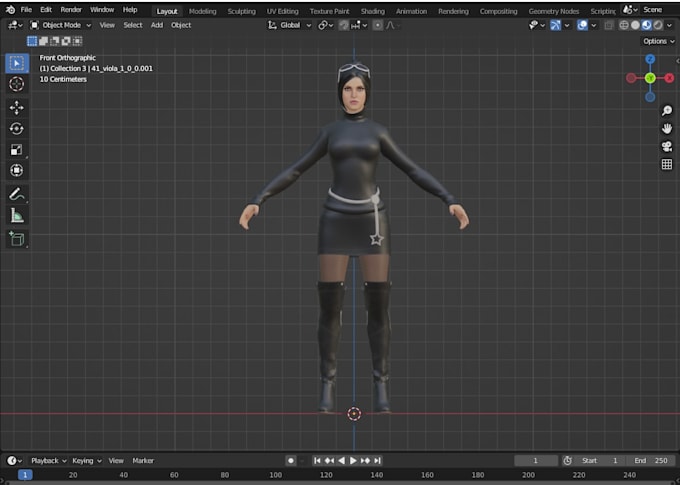Toggle auto keying record button

click(291, 461)
